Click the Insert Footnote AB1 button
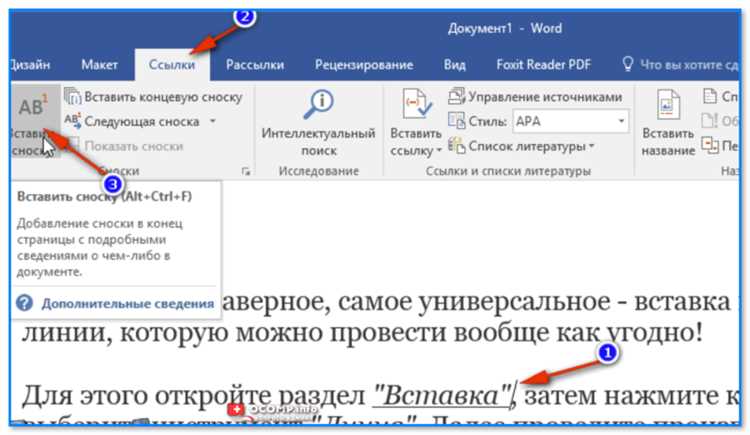 pyautogui.click(x=35, y=123)
